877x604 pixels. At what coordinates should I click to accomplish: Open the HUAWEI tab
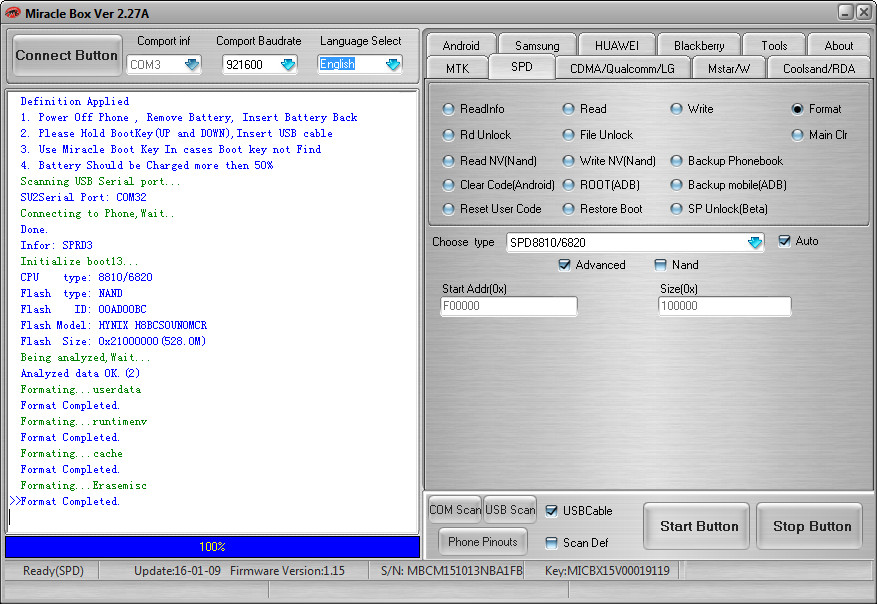coord(616,45)
